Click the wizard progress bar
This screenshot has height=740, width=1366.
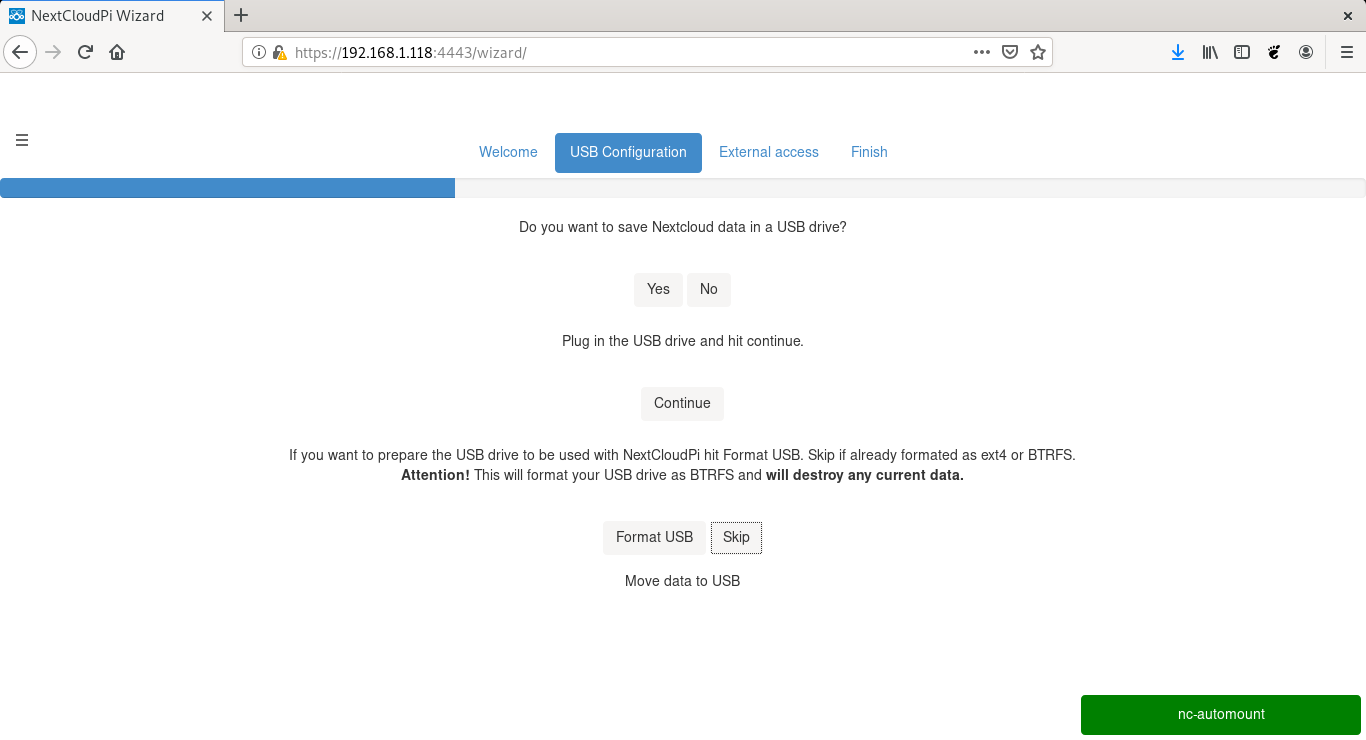(x=683, y=188)
